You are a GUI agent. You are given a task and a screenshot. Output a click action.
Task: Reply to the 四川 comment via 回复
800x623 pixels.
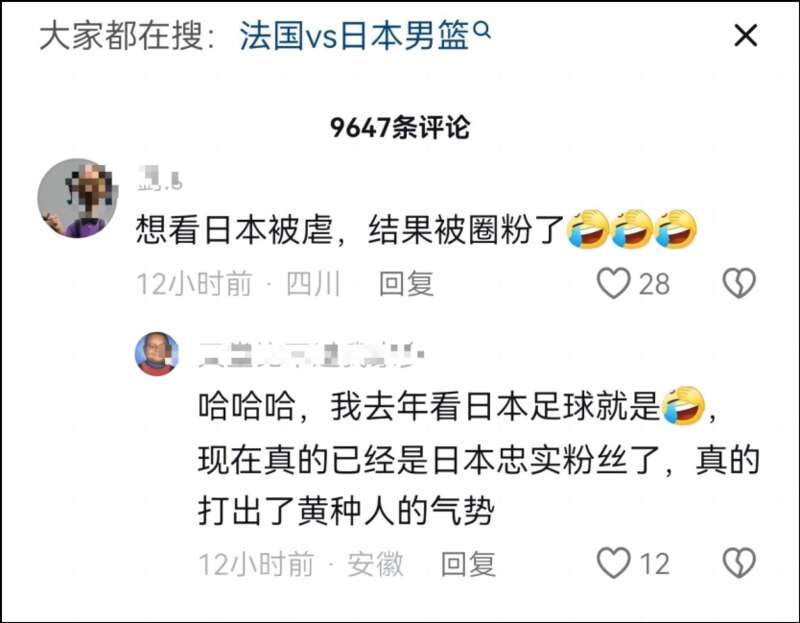(407, 284)
